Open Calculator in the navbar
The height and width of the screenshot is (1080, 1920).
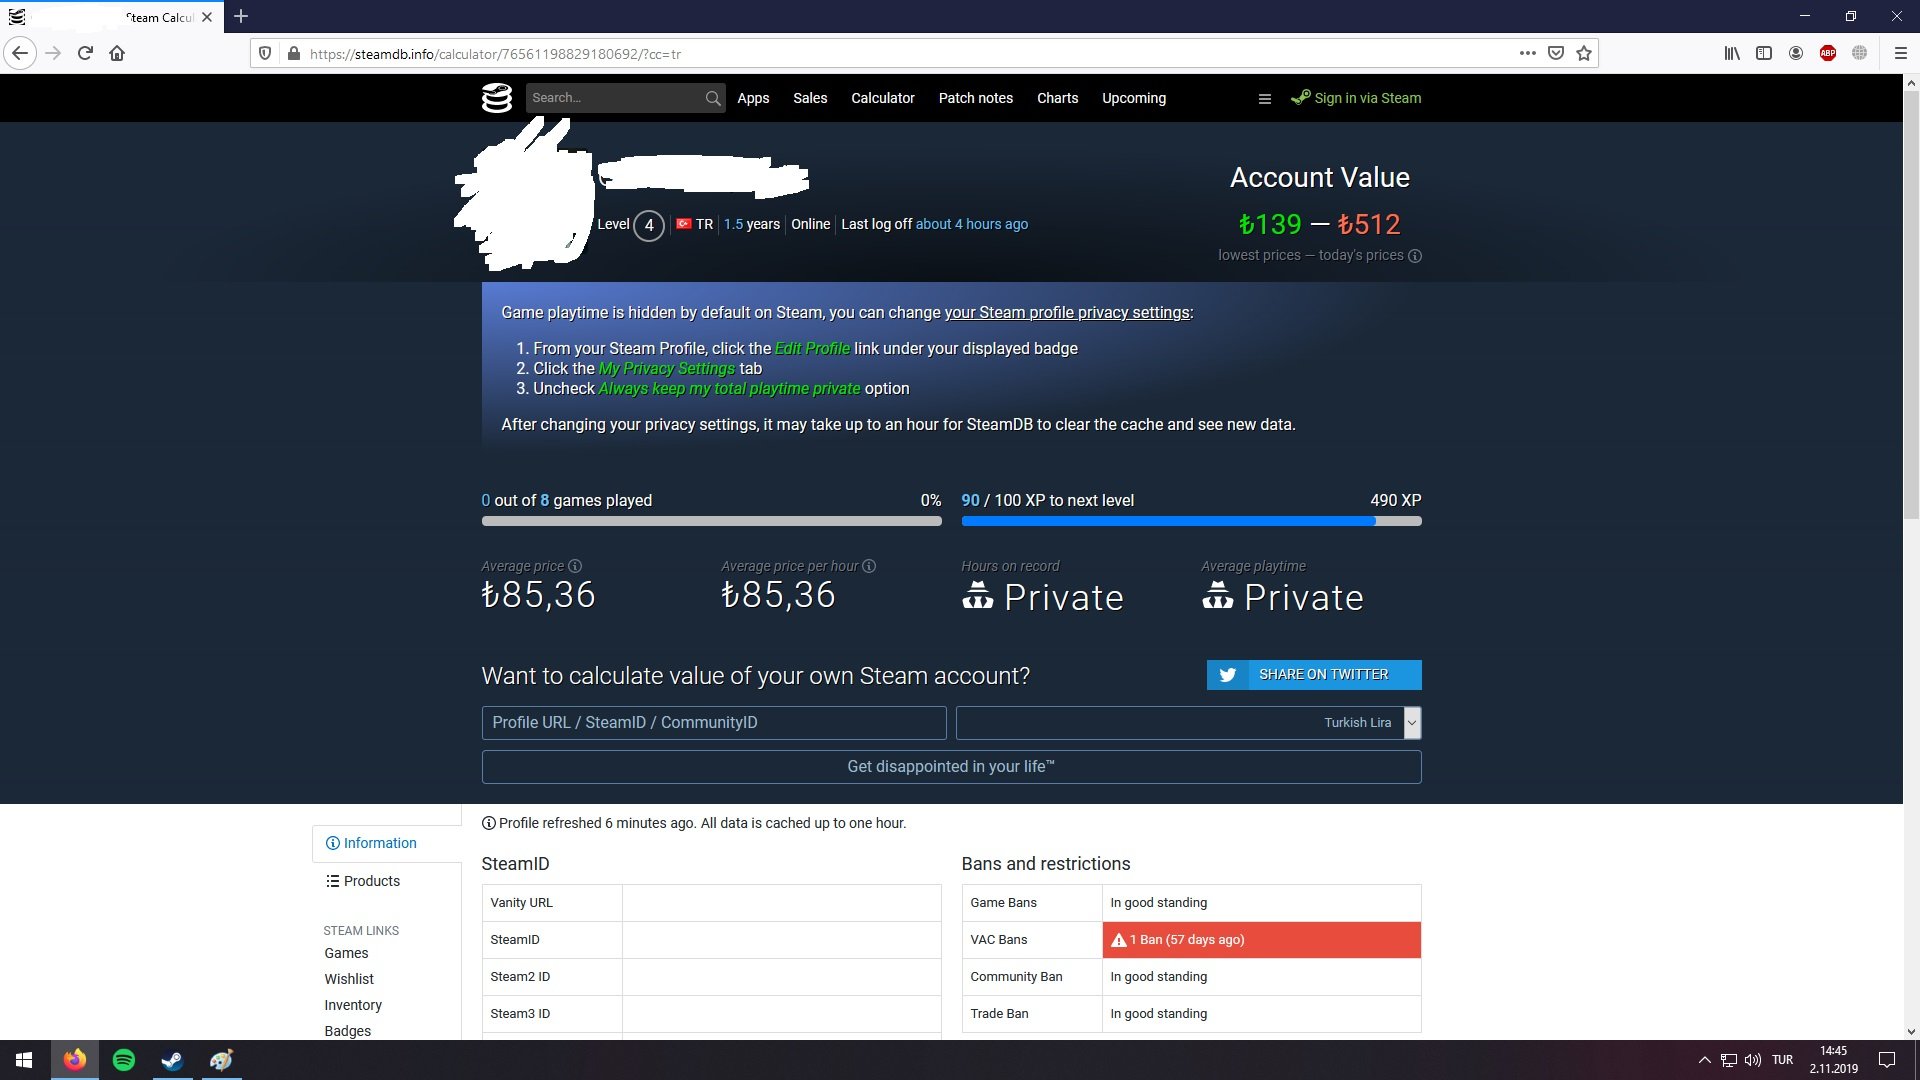click(883, 98)
